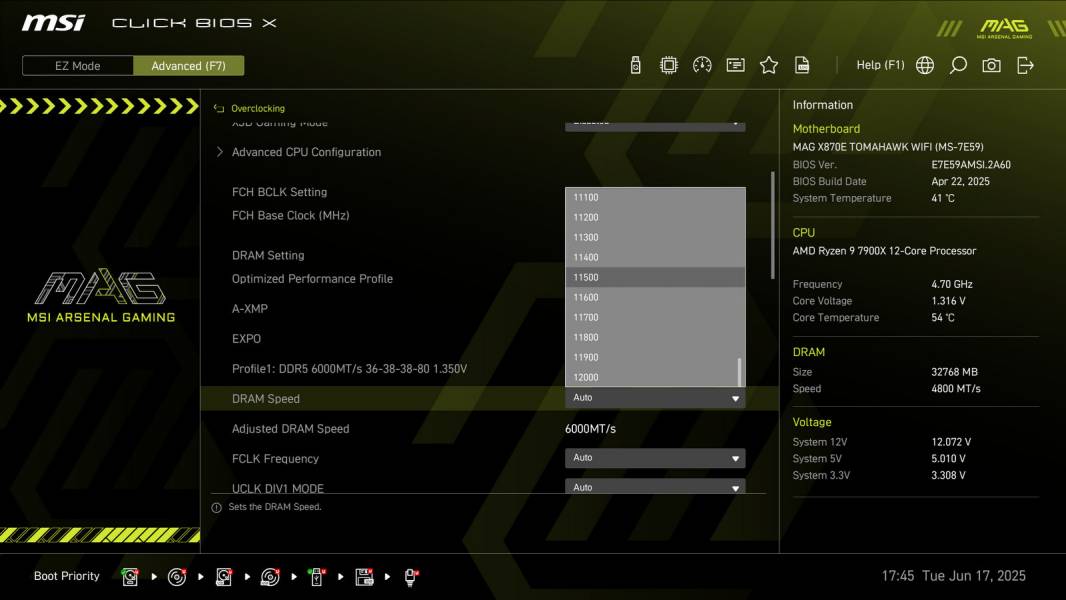The image size is (1066, 600).
Task: Choose 11100 in the DRAM speed list
Action: click(655, 197)
